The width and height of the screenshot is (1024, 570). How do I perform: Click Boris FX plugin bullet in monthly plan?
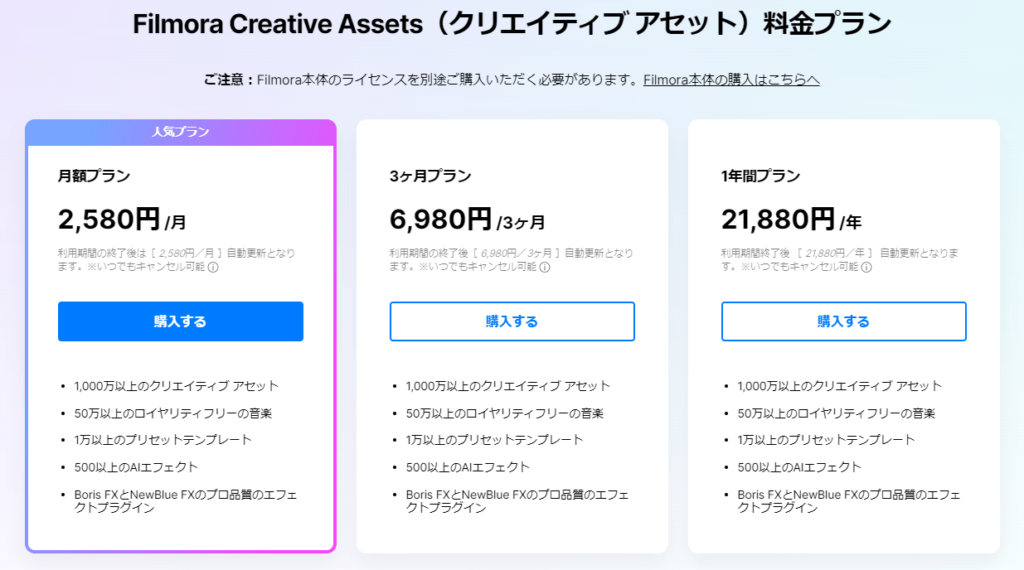tap(185, 501)
